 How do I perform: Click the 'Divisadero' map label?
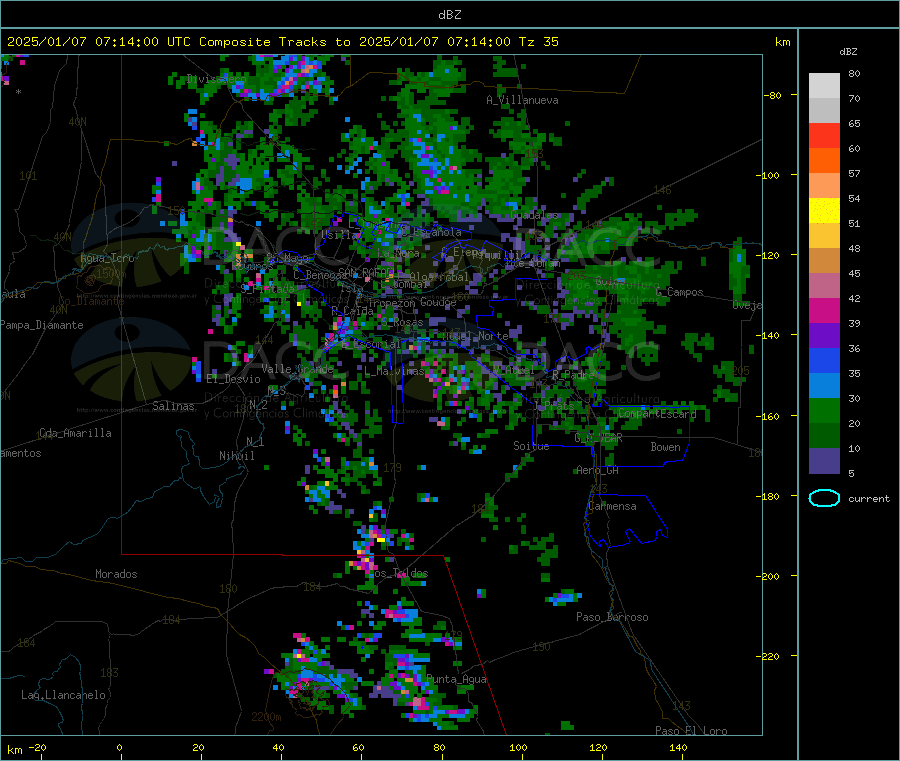pyautogui.click(x=216, y=79)
